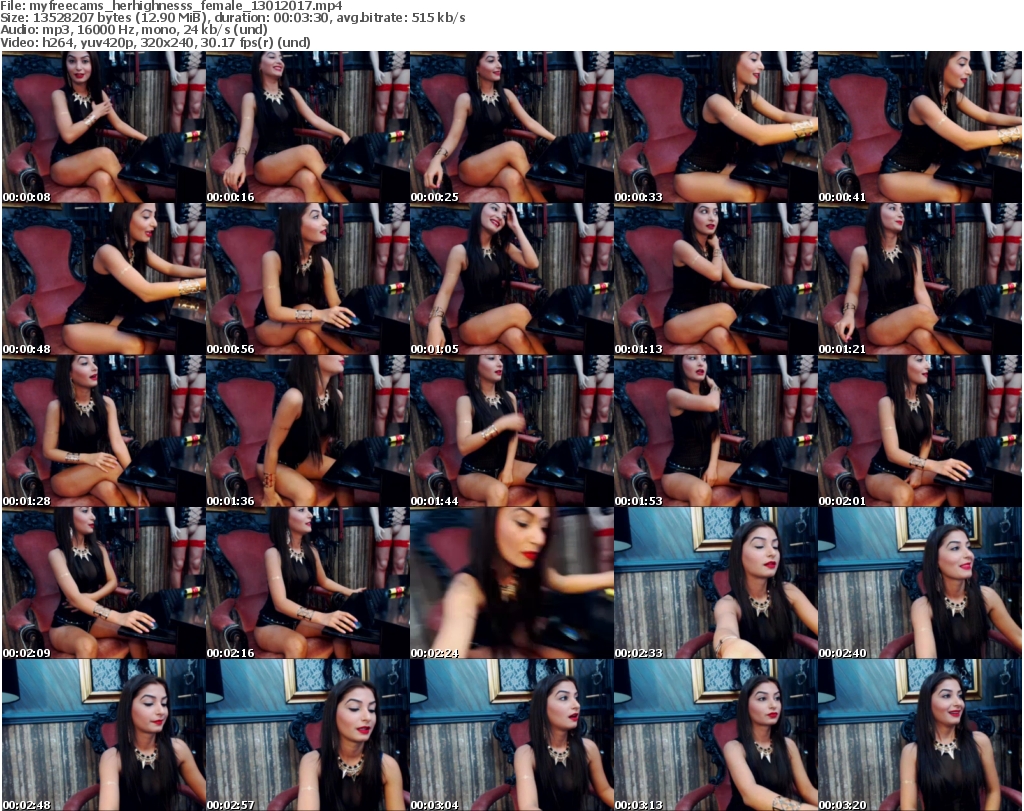Click the File name line in header
Screen dimensions: 1024x811
(171, 6)
